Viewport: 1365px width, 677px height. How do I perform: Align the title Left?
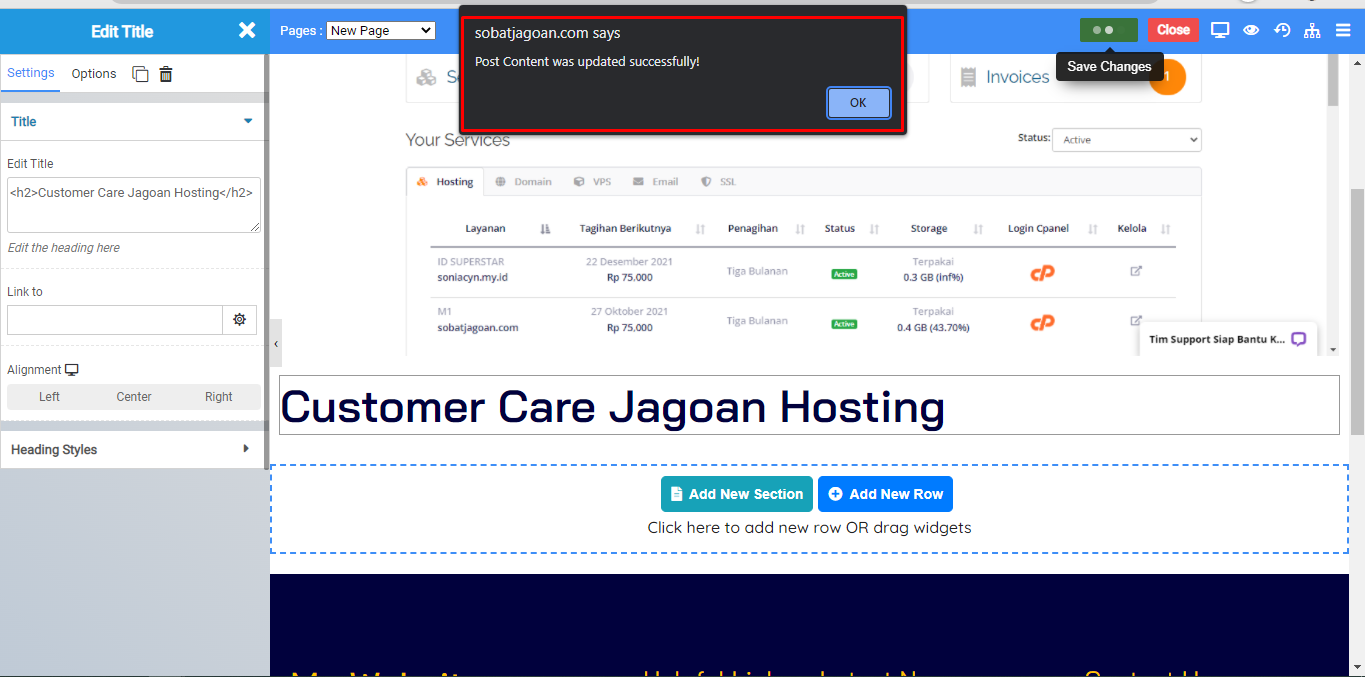tap(49, 397)
